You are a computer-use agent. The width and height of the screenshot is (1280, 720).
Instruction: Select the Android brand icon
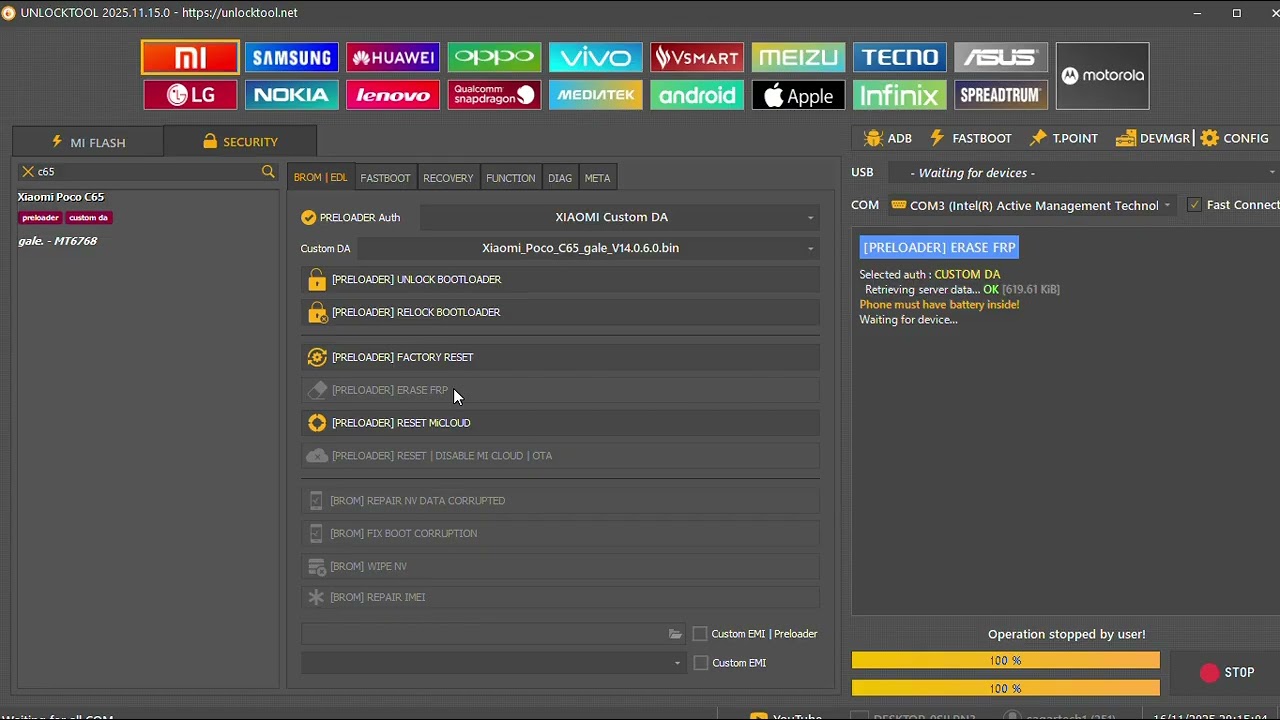[697, 95]
